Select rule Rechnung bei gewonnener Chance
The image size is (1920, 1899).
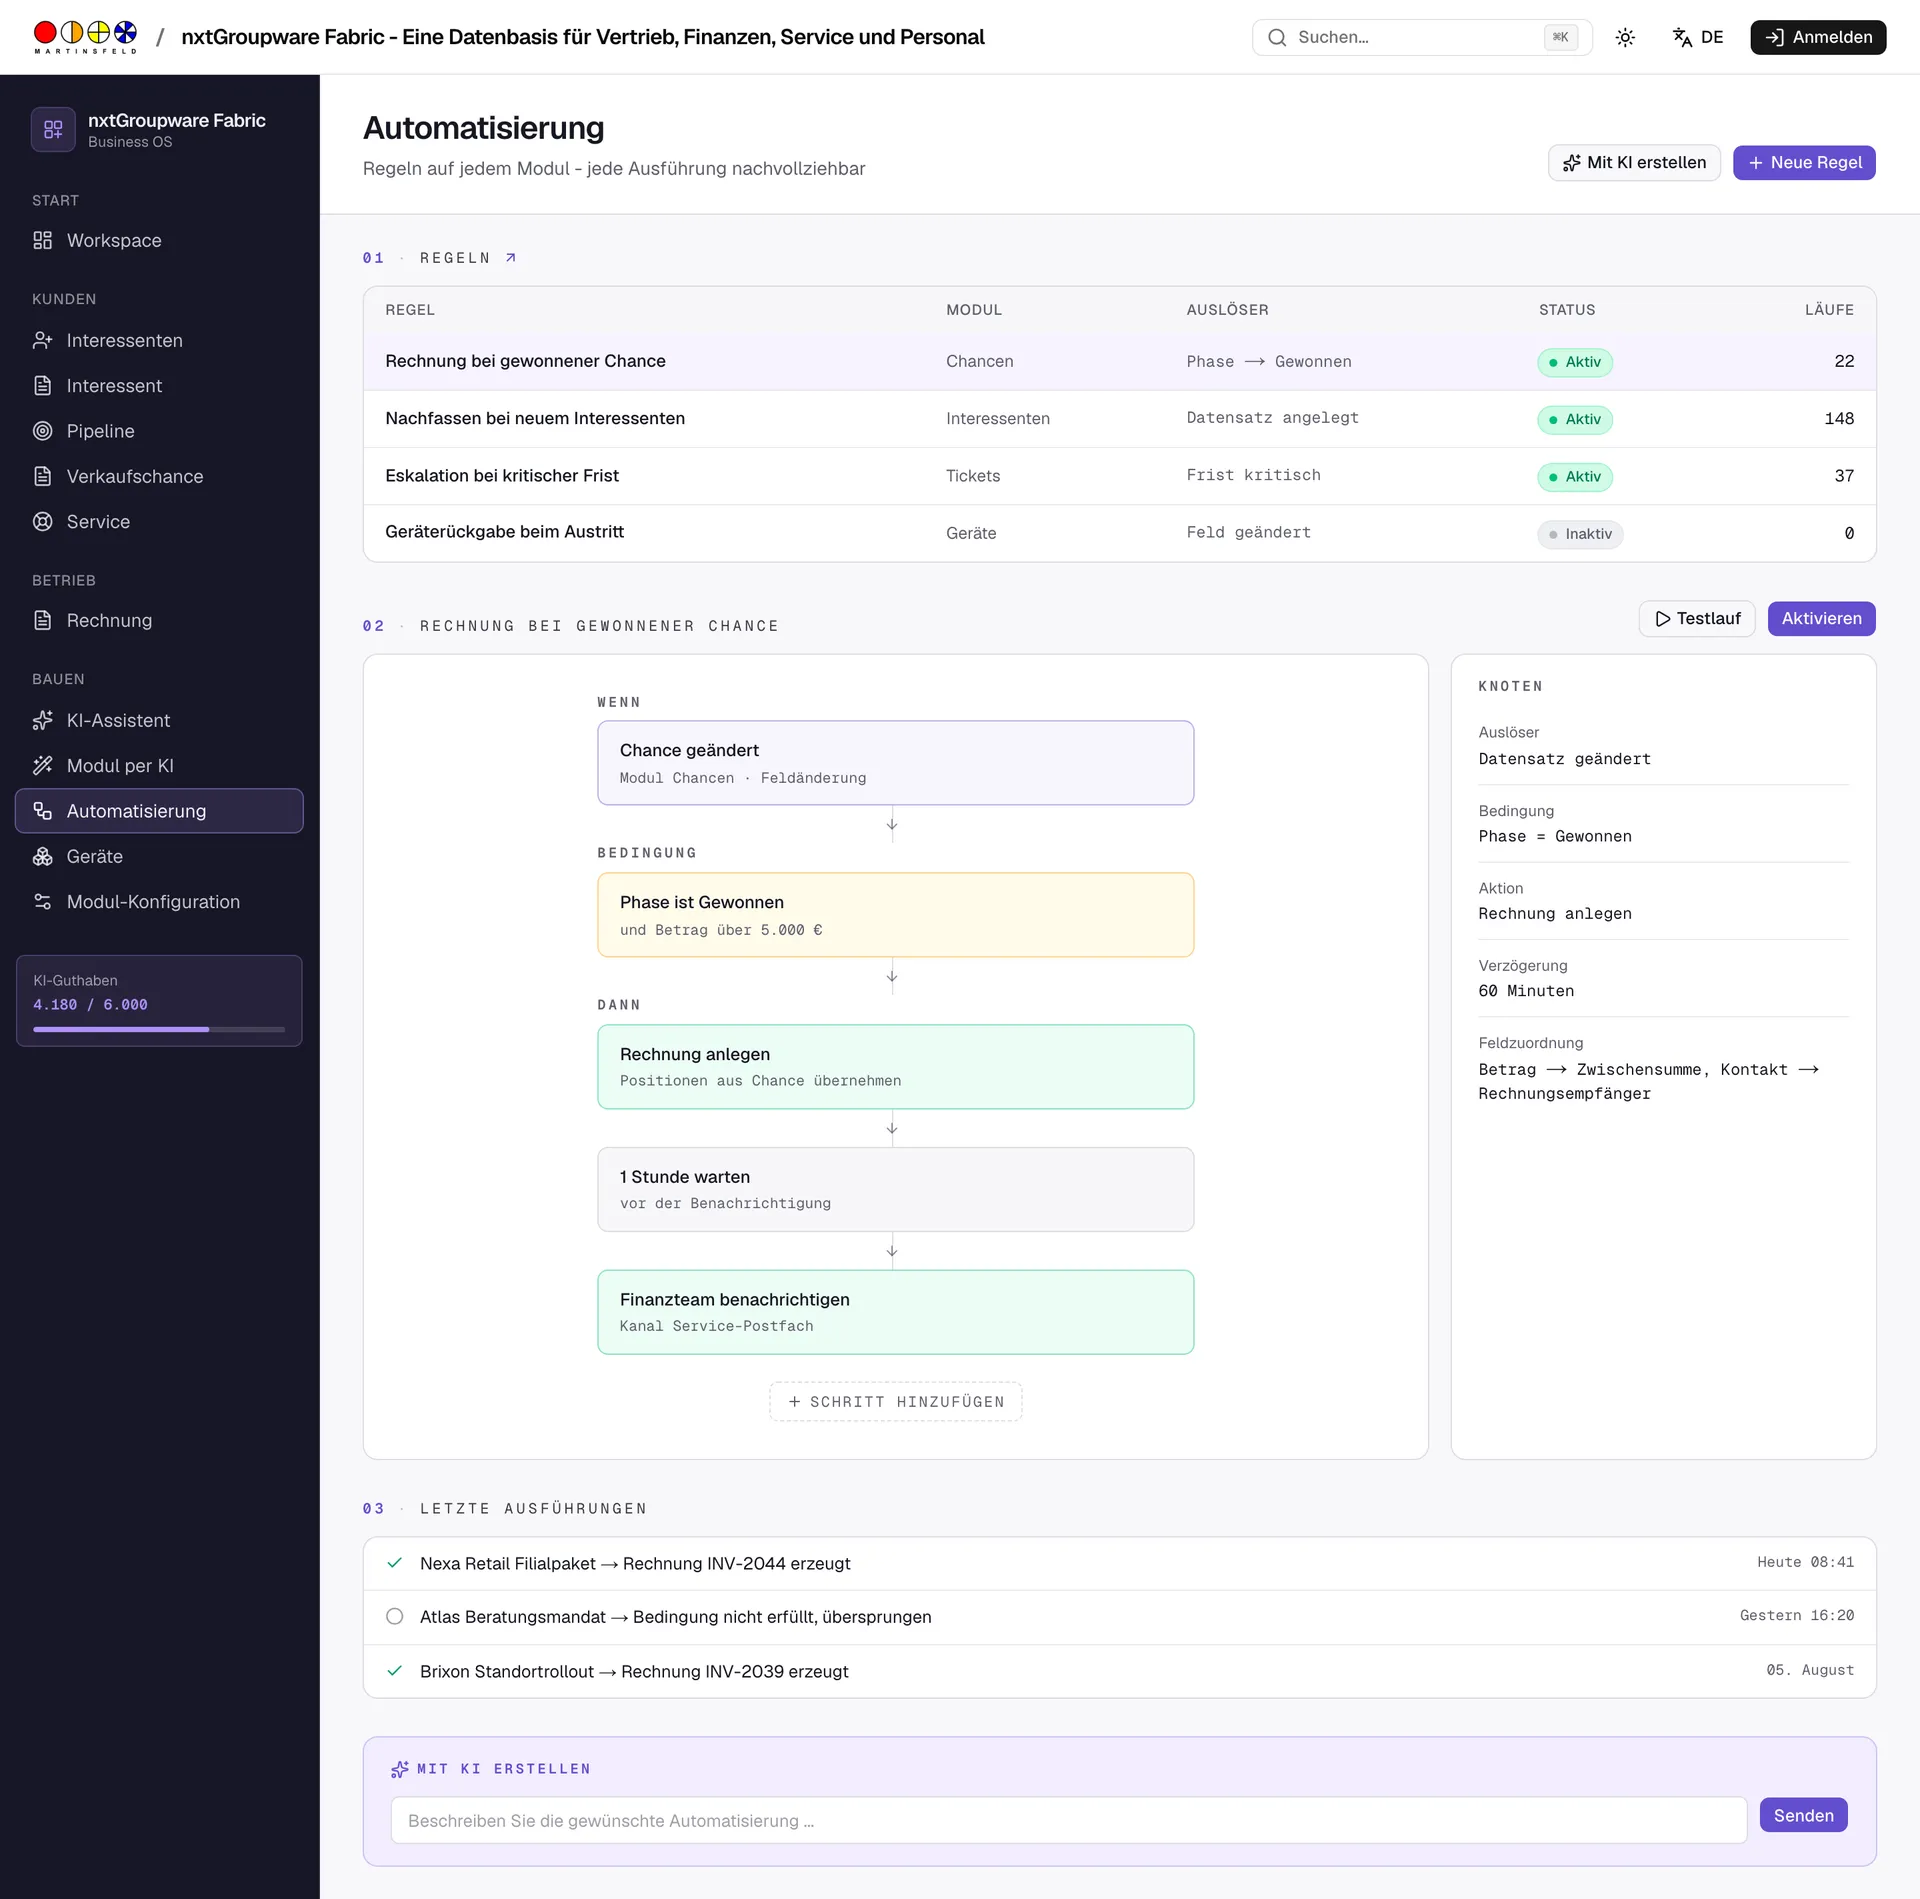(1119, 362)
